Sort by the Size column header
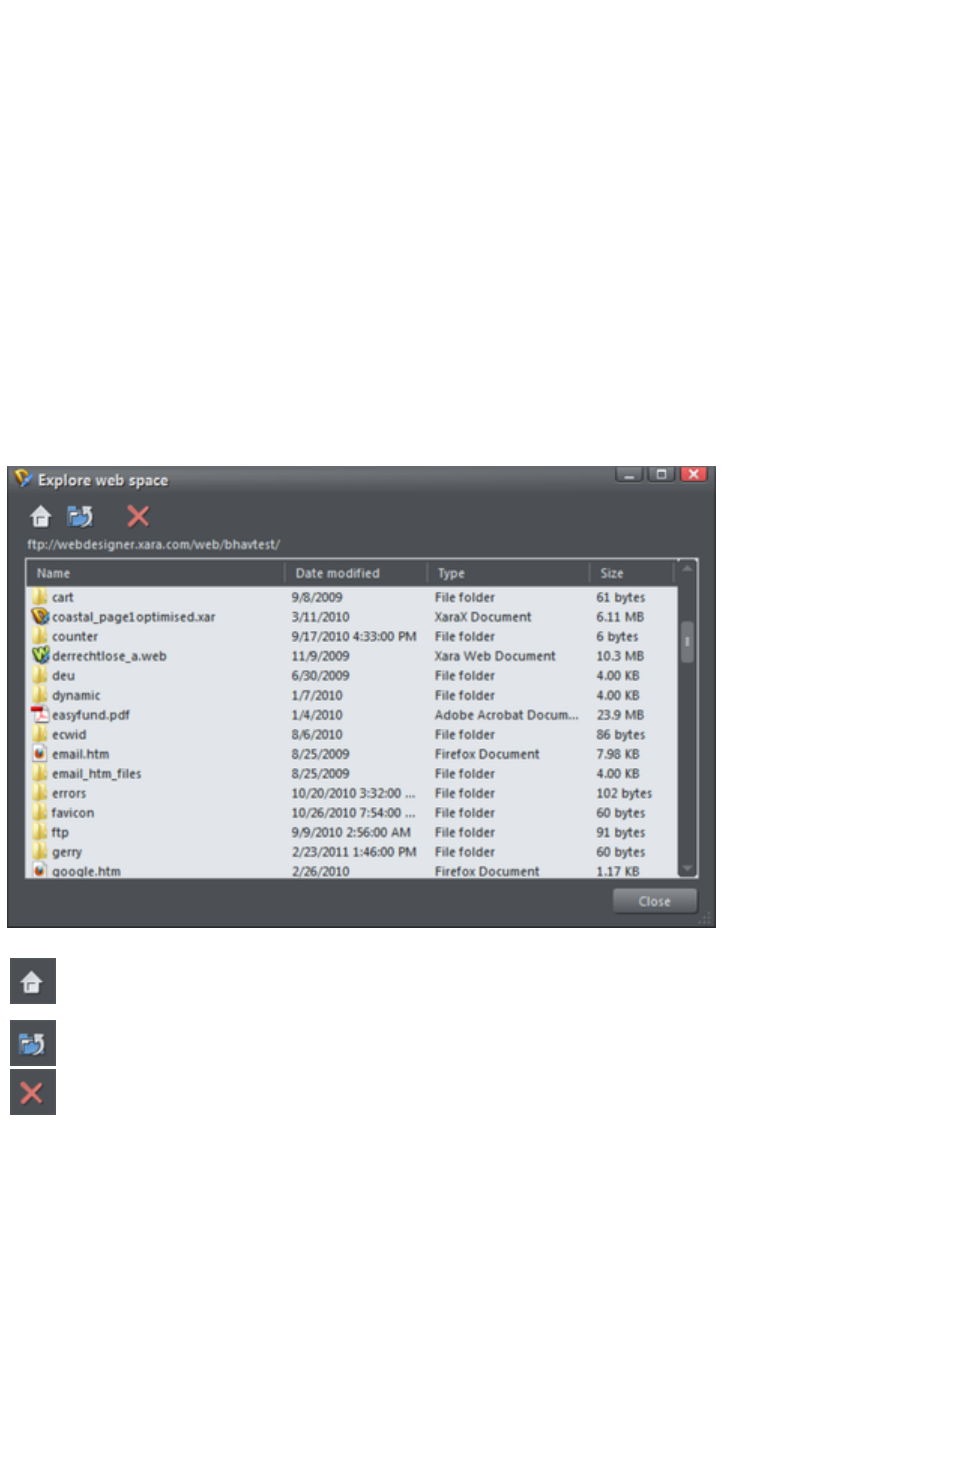 click(x=632, y=573)
